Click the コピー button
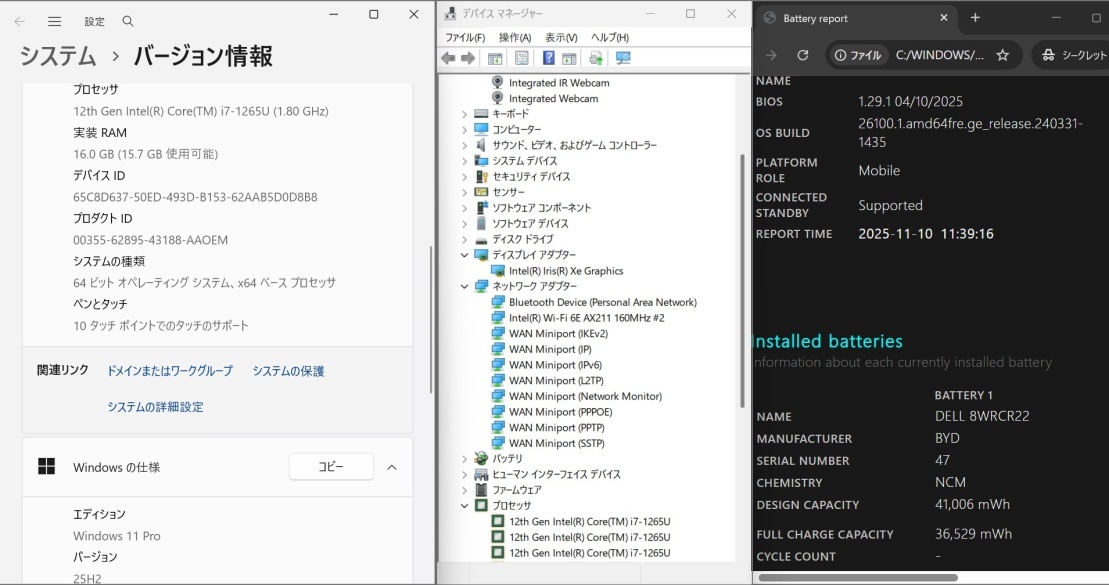Screen dimensions: 1109x585 pos(331,466)
